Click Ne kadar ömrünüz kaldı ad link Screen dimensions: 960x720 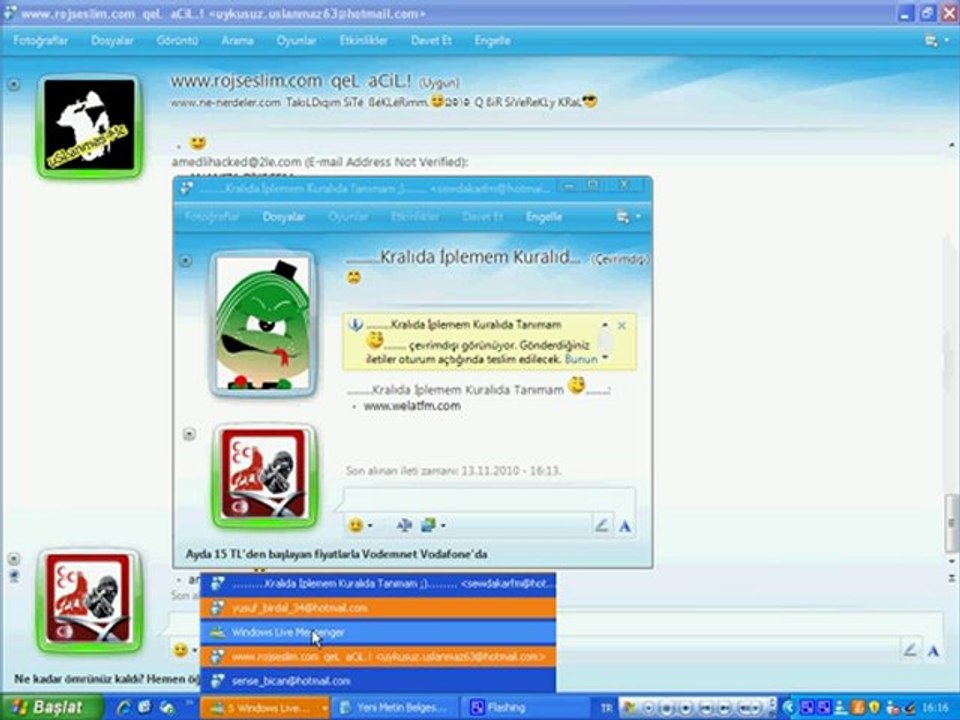pyautogui.click(x=107, y=679)
